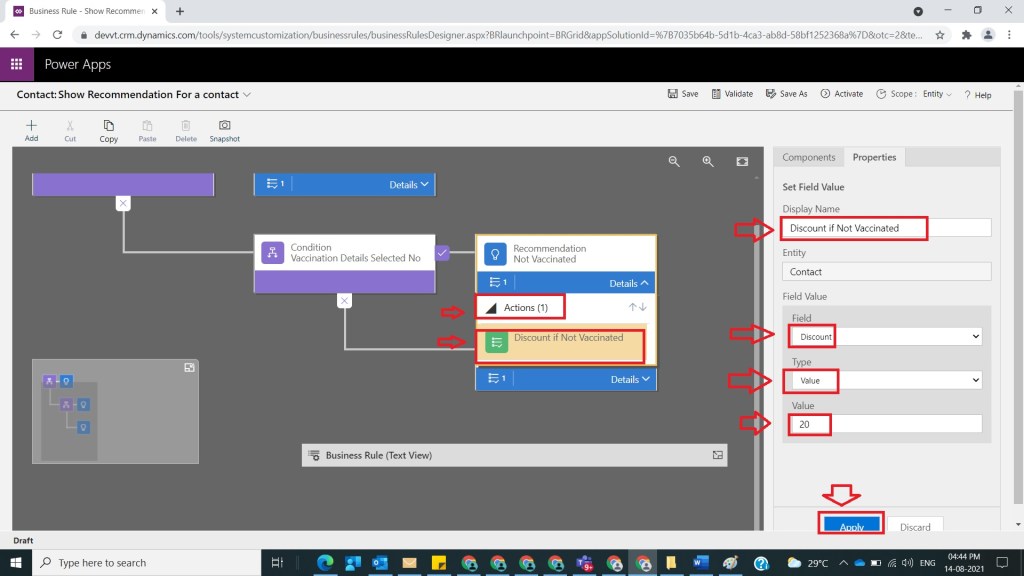The height and width of the screenshot is (576, 1024).
Task: Click into the Display Name text field
Action: click(886, 228)
